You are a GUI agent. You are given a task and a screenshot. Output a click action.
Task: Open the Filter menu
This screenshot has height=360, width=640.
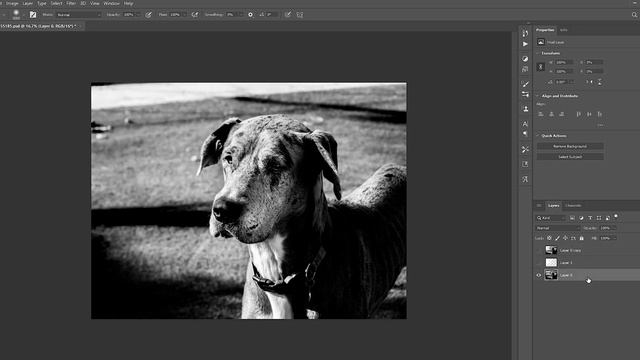click(71, 3)
